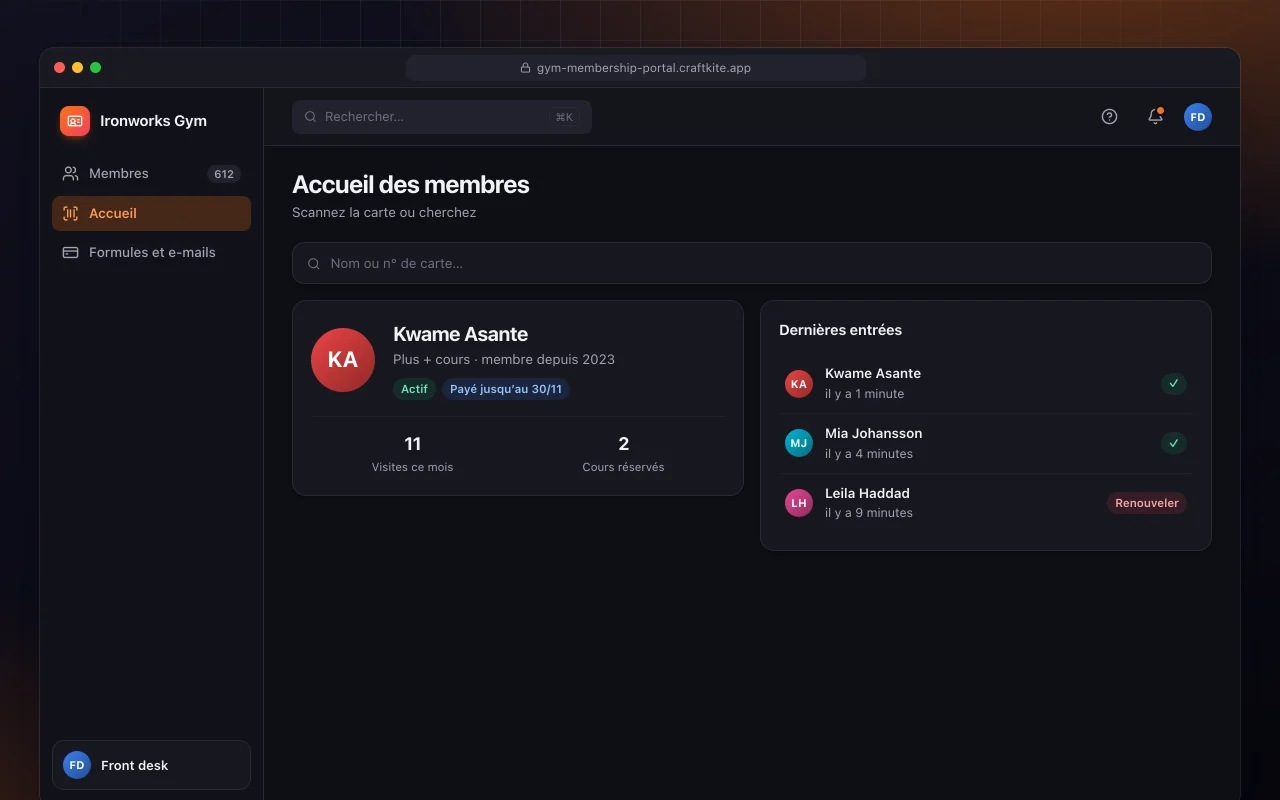
Task: Click Mia Johansson's MJ avatar
Action: coord(799,443)
